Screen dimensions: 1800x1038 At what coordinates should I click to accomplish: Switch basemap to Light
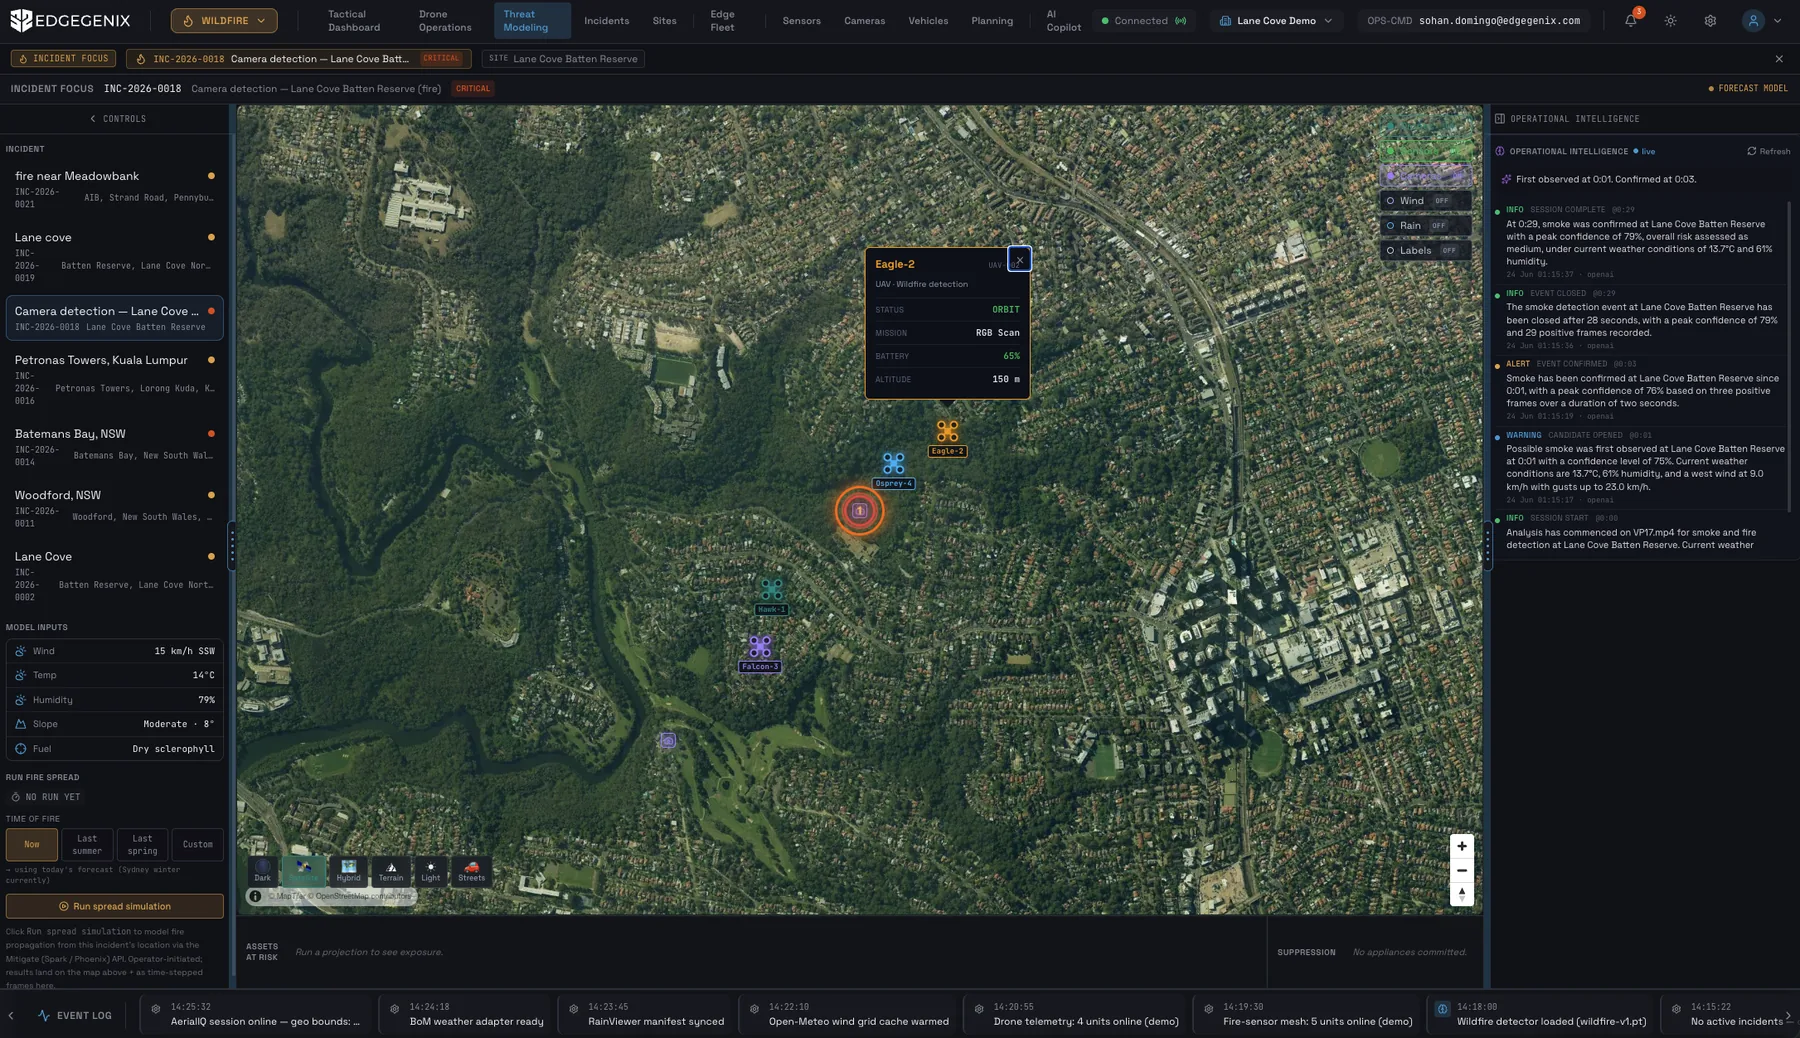pyautogui.click(x=430, y=871)
